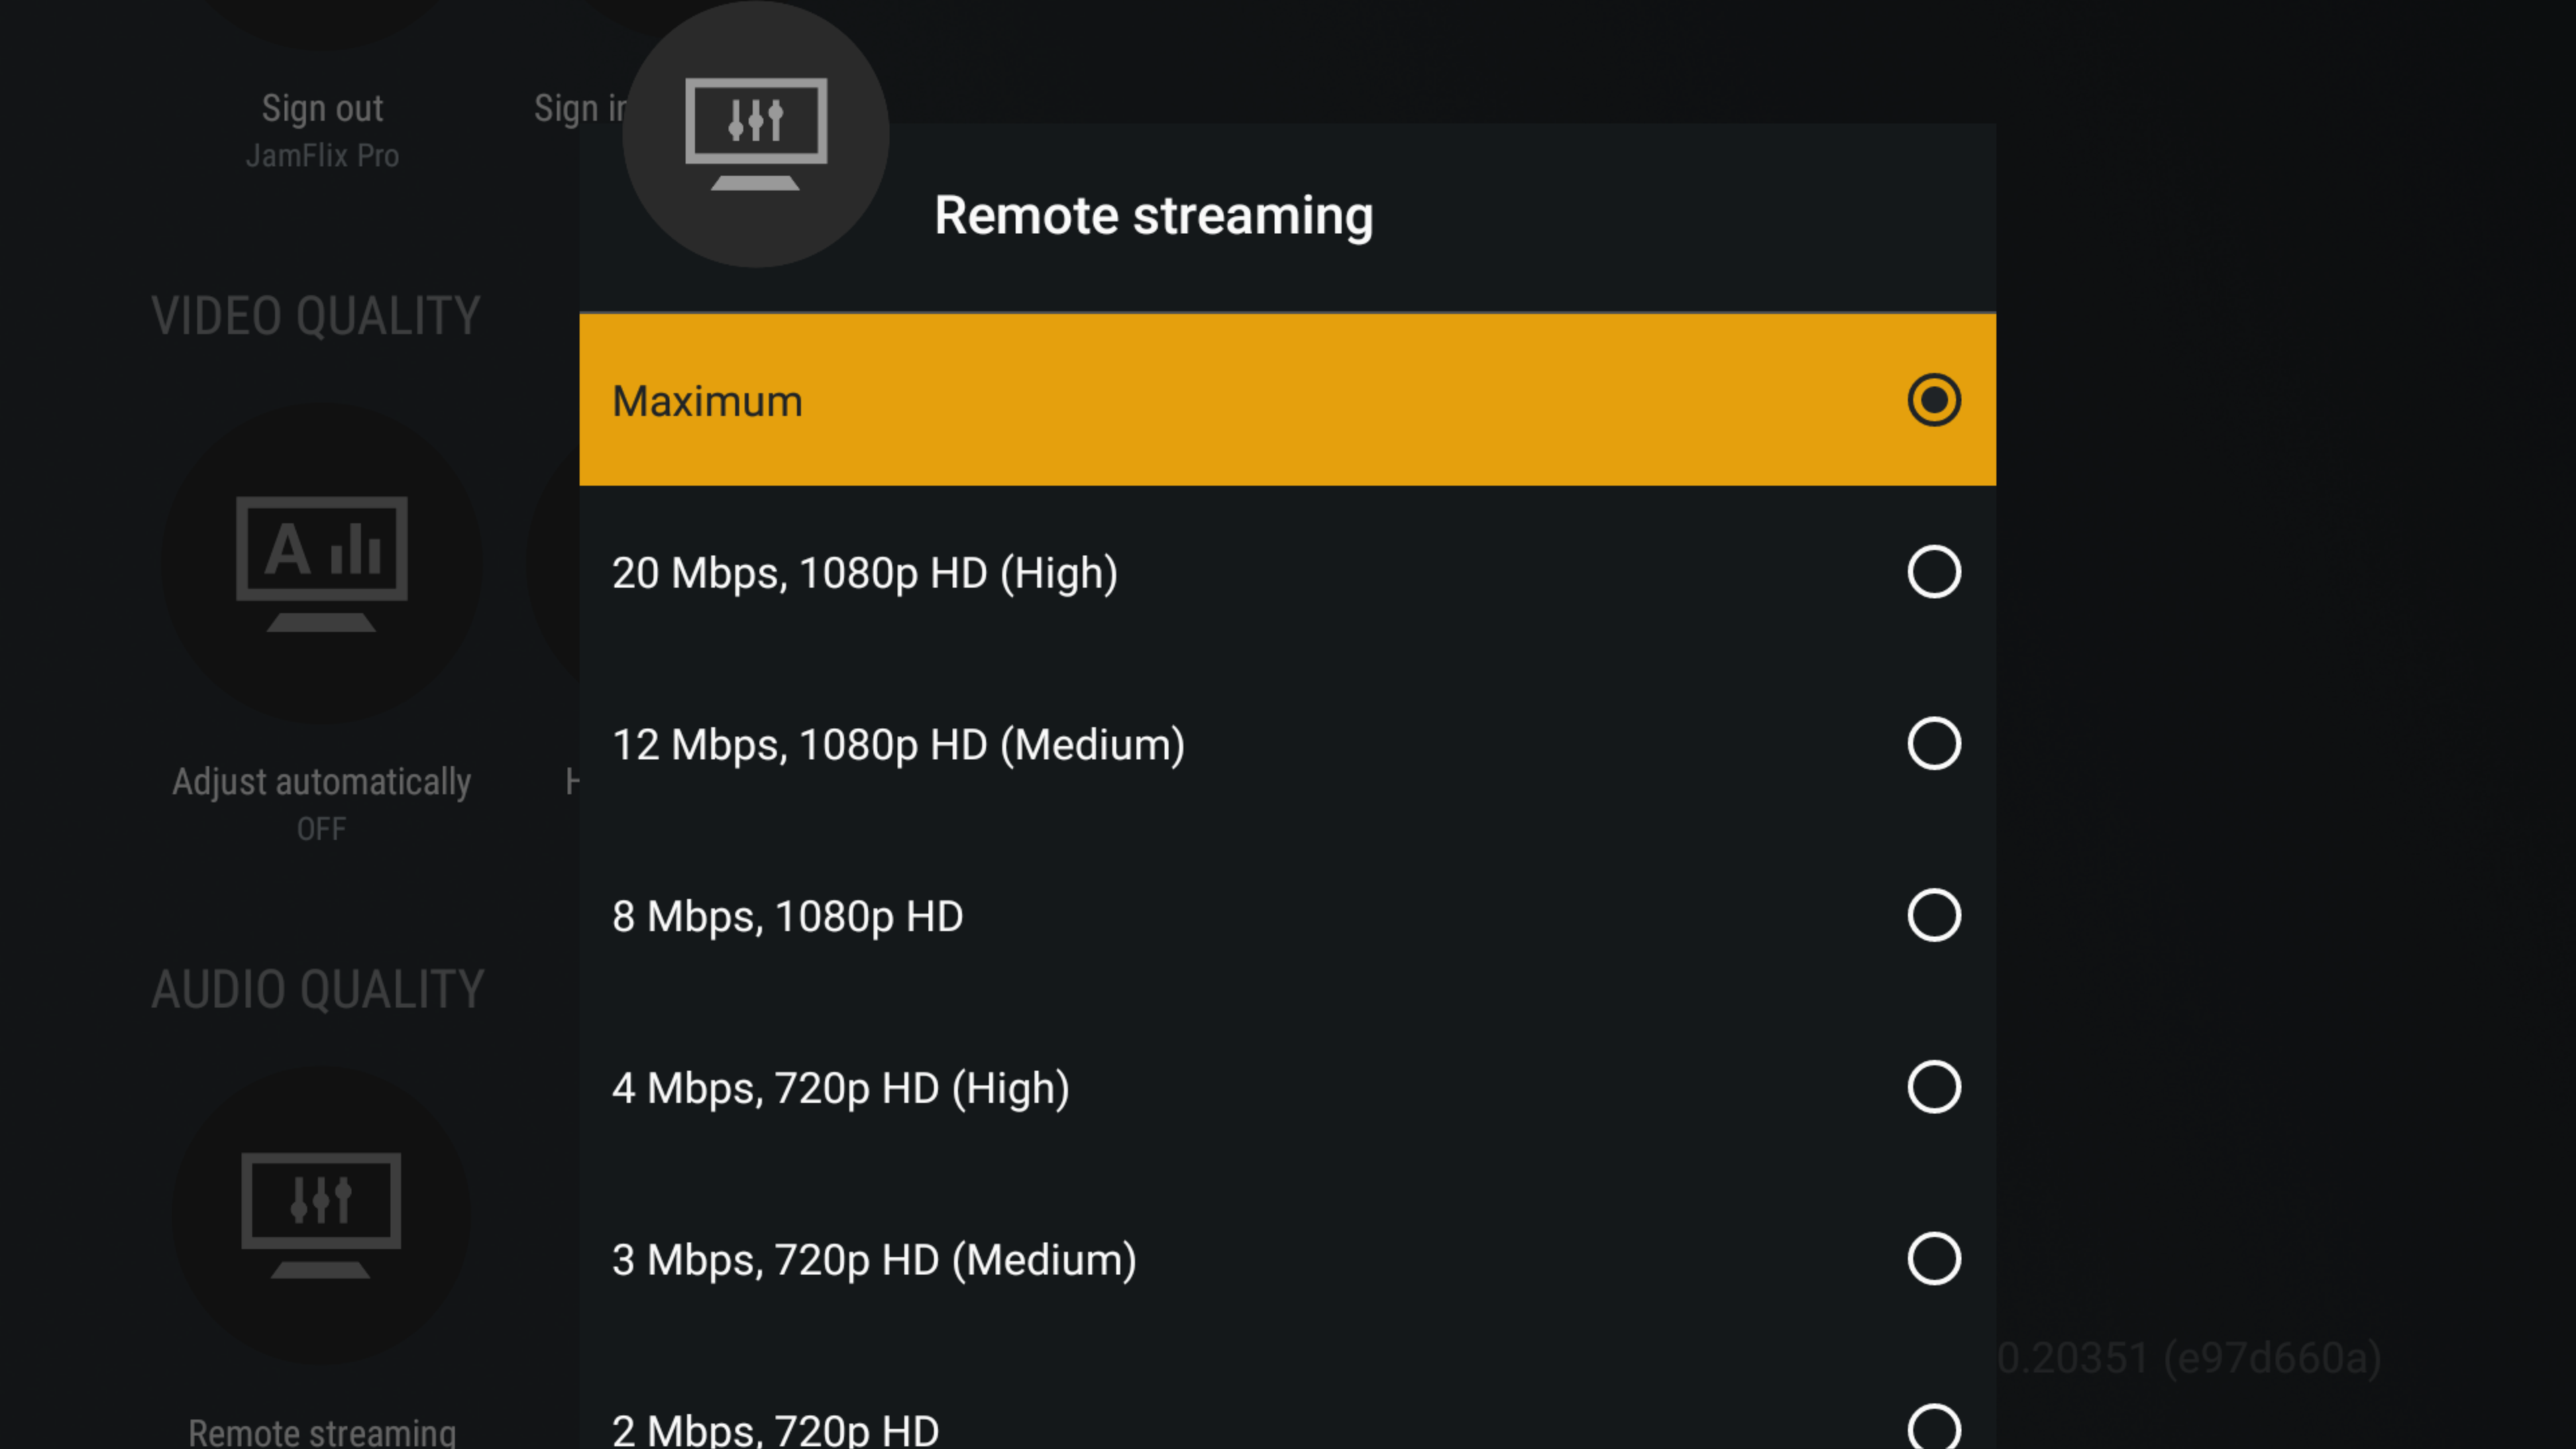Viewport: 2576px width, 1449px height.
Task: Pick the 12 Mbps, 1080p HD (Medium) entry
Action: tap(1287, 743)
